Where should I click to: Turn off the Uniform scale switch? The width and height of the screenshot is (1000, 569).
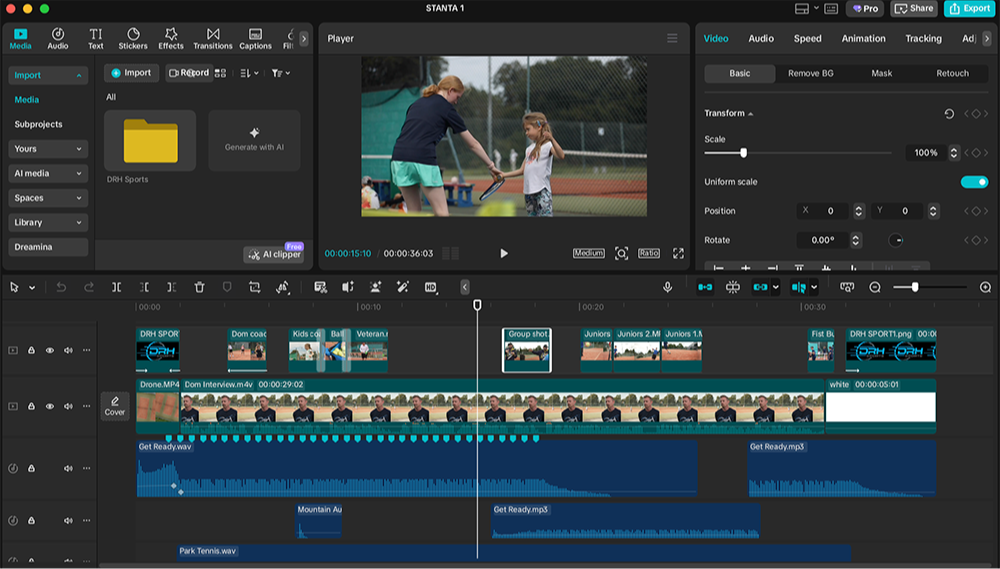point(973,182)
